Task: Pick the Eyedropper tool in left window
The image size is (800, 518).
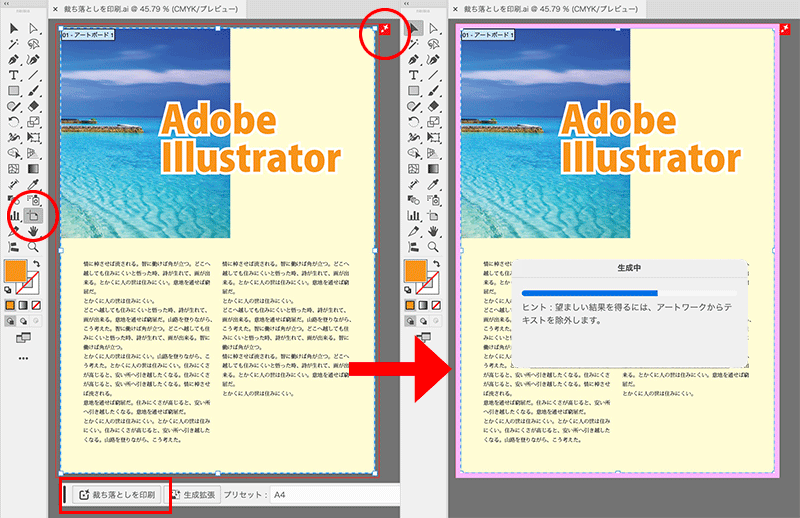Action: 33,184
